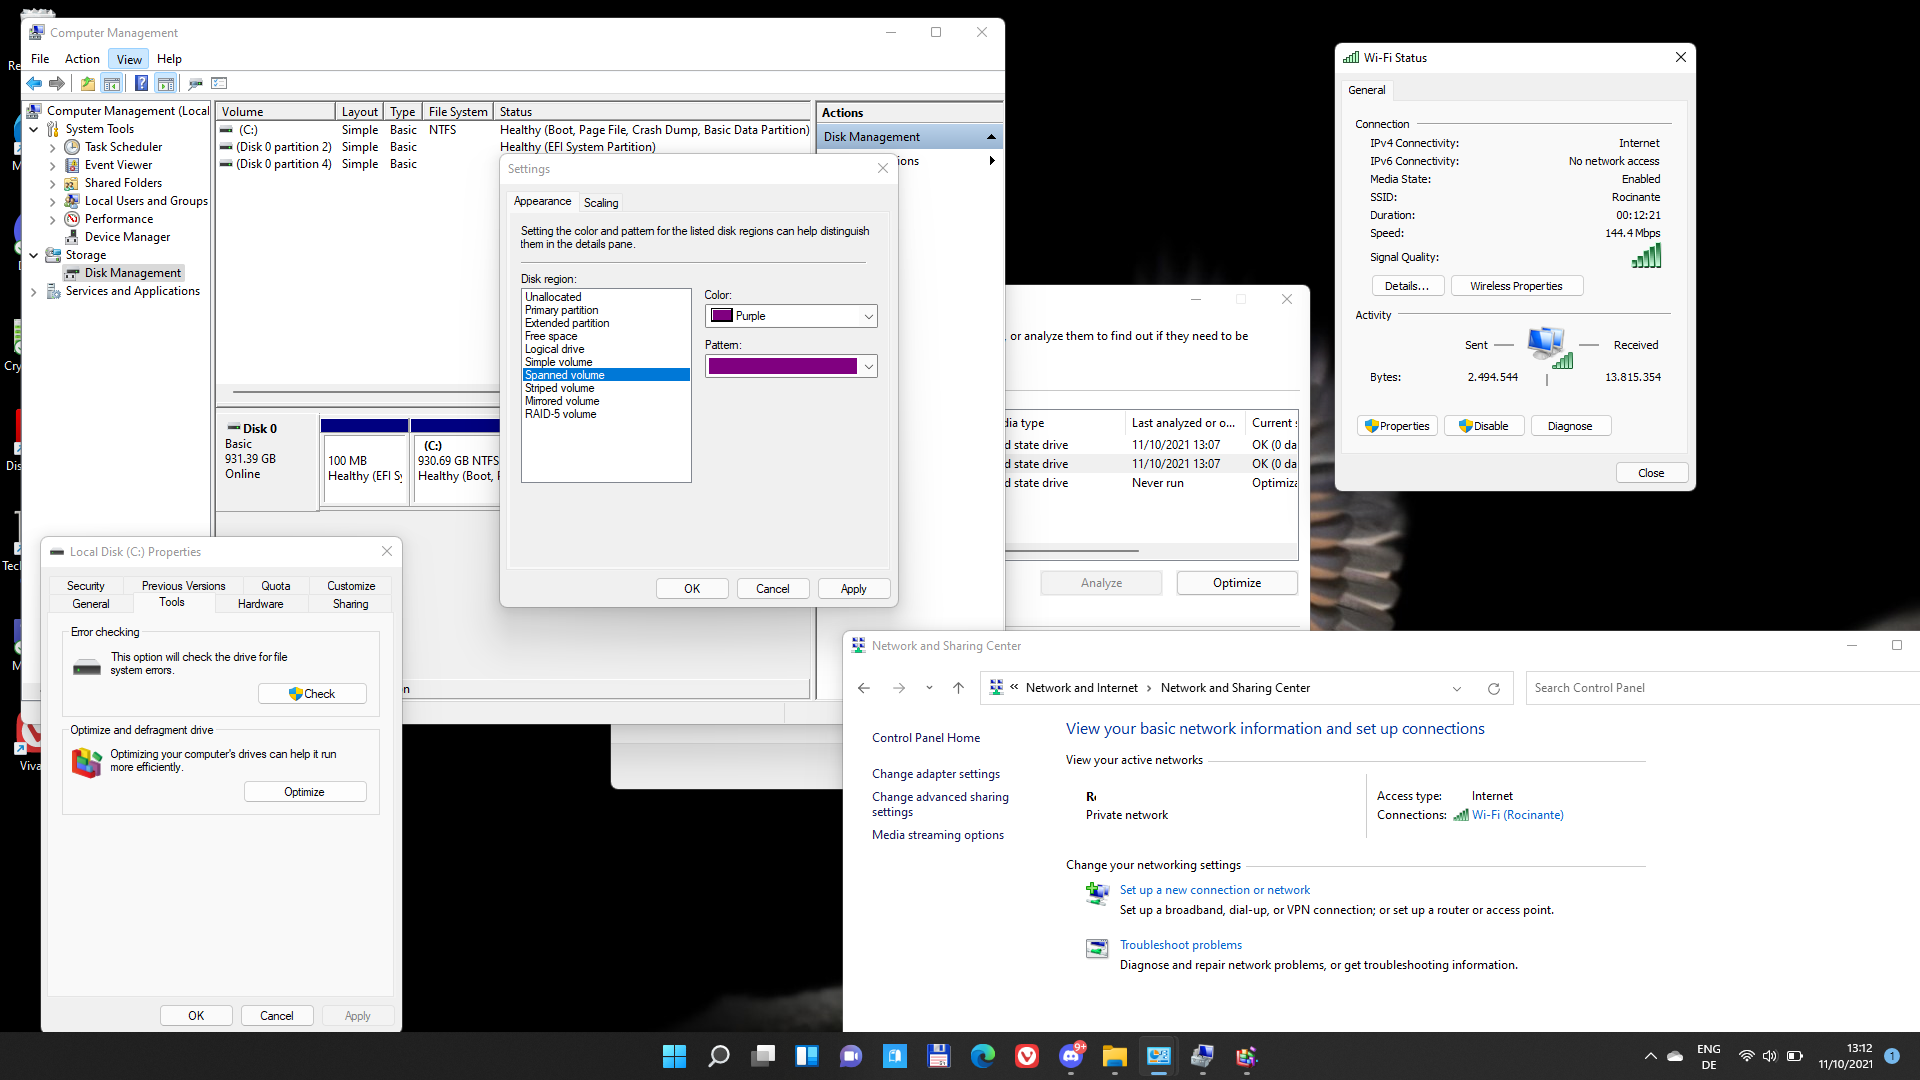Collapse the Storage tree node

pyautogui.click(x=34, y=256)
